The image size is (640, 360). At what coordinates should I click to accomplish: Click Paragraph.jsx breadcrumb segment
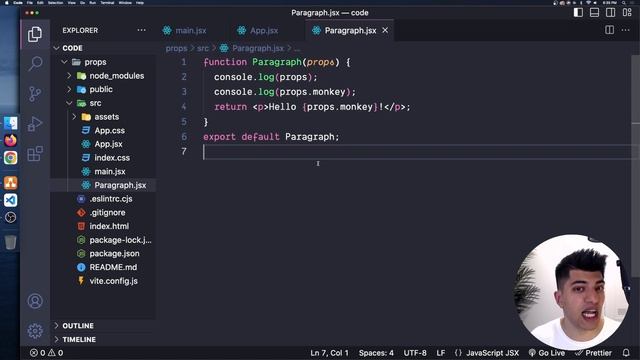click(258, 49)
